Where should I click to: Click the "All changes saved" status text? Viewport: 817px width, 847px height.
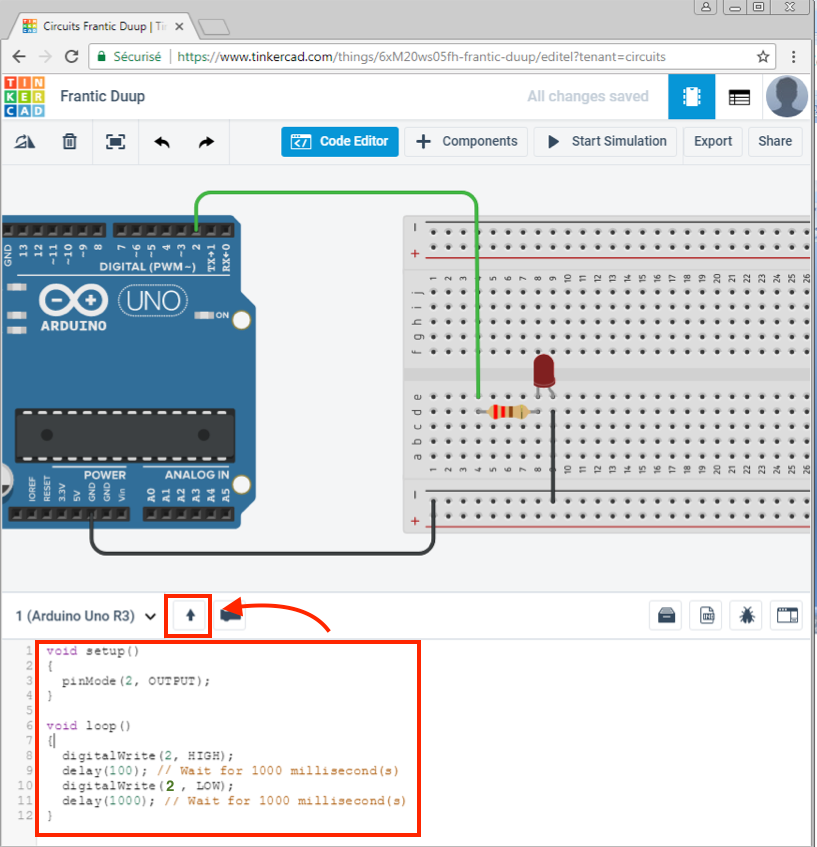pyautogui.click(x=588, y=96)
